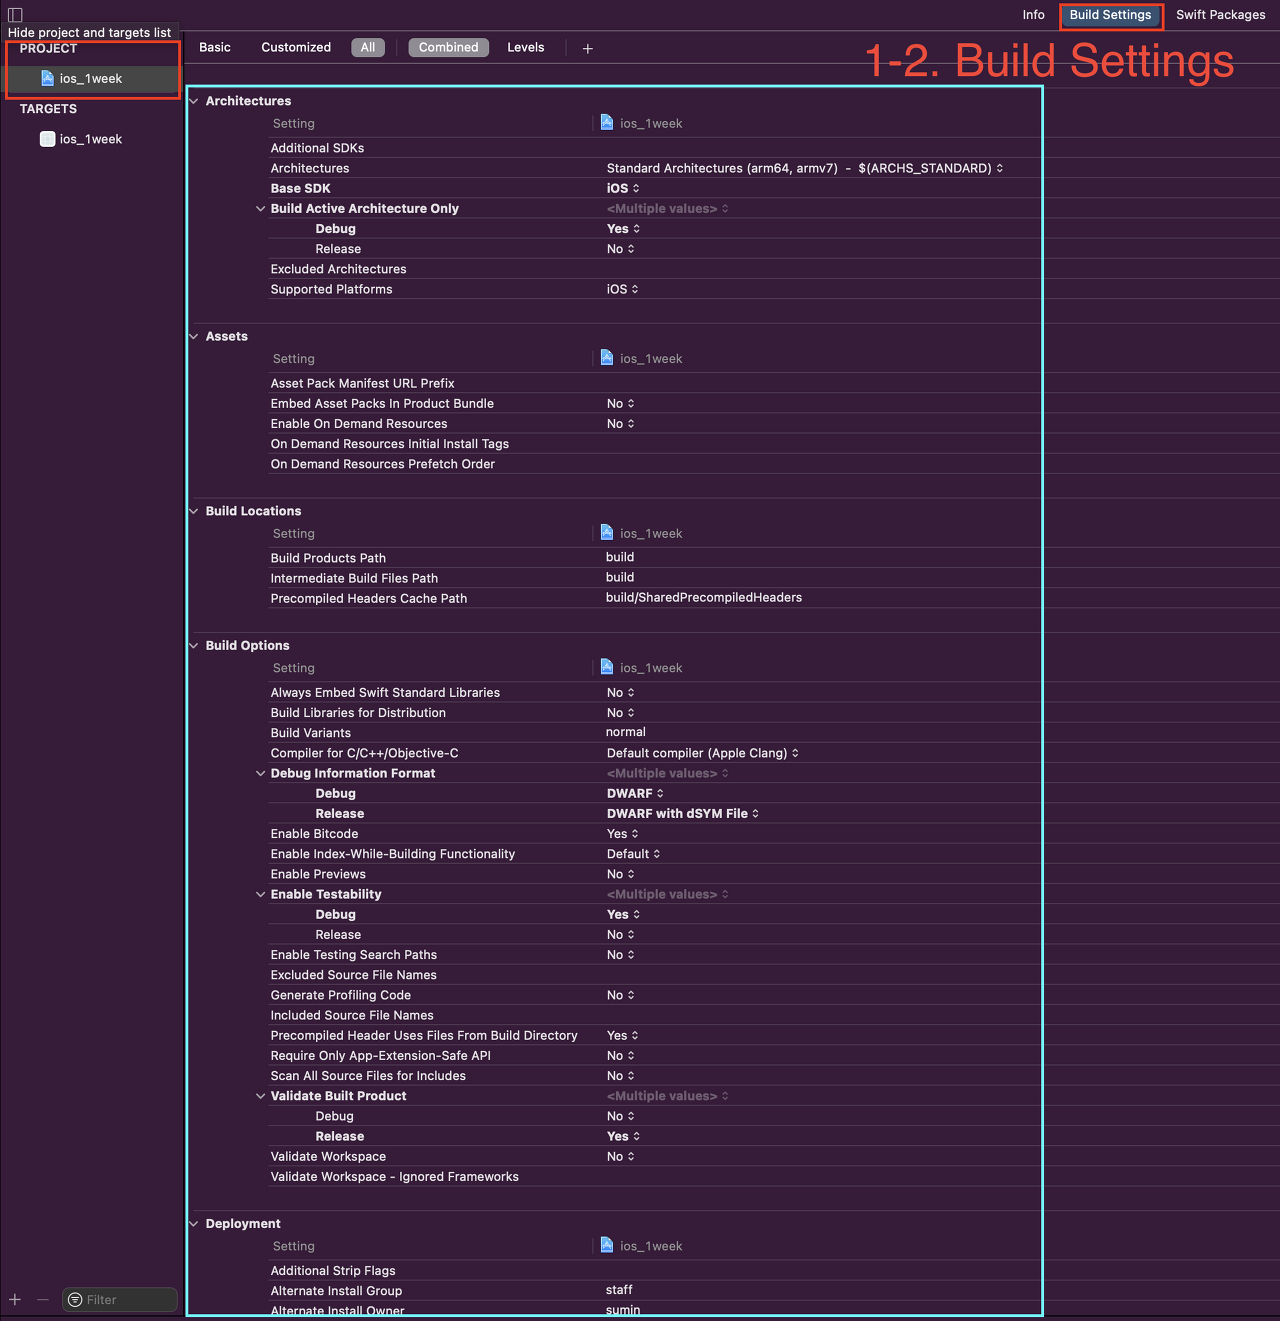The width and height of the screenshot is (1280, 1321).
Task: Show Basic build settings
Action: coord(215,47)
